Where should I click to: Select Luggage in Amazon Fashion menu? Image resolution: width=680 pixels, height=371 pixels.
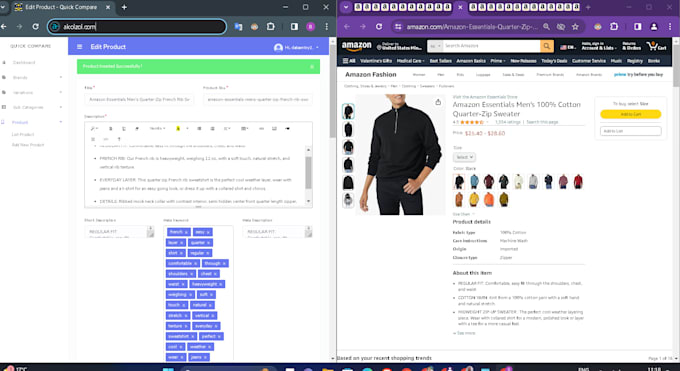(x=483, y=75)
